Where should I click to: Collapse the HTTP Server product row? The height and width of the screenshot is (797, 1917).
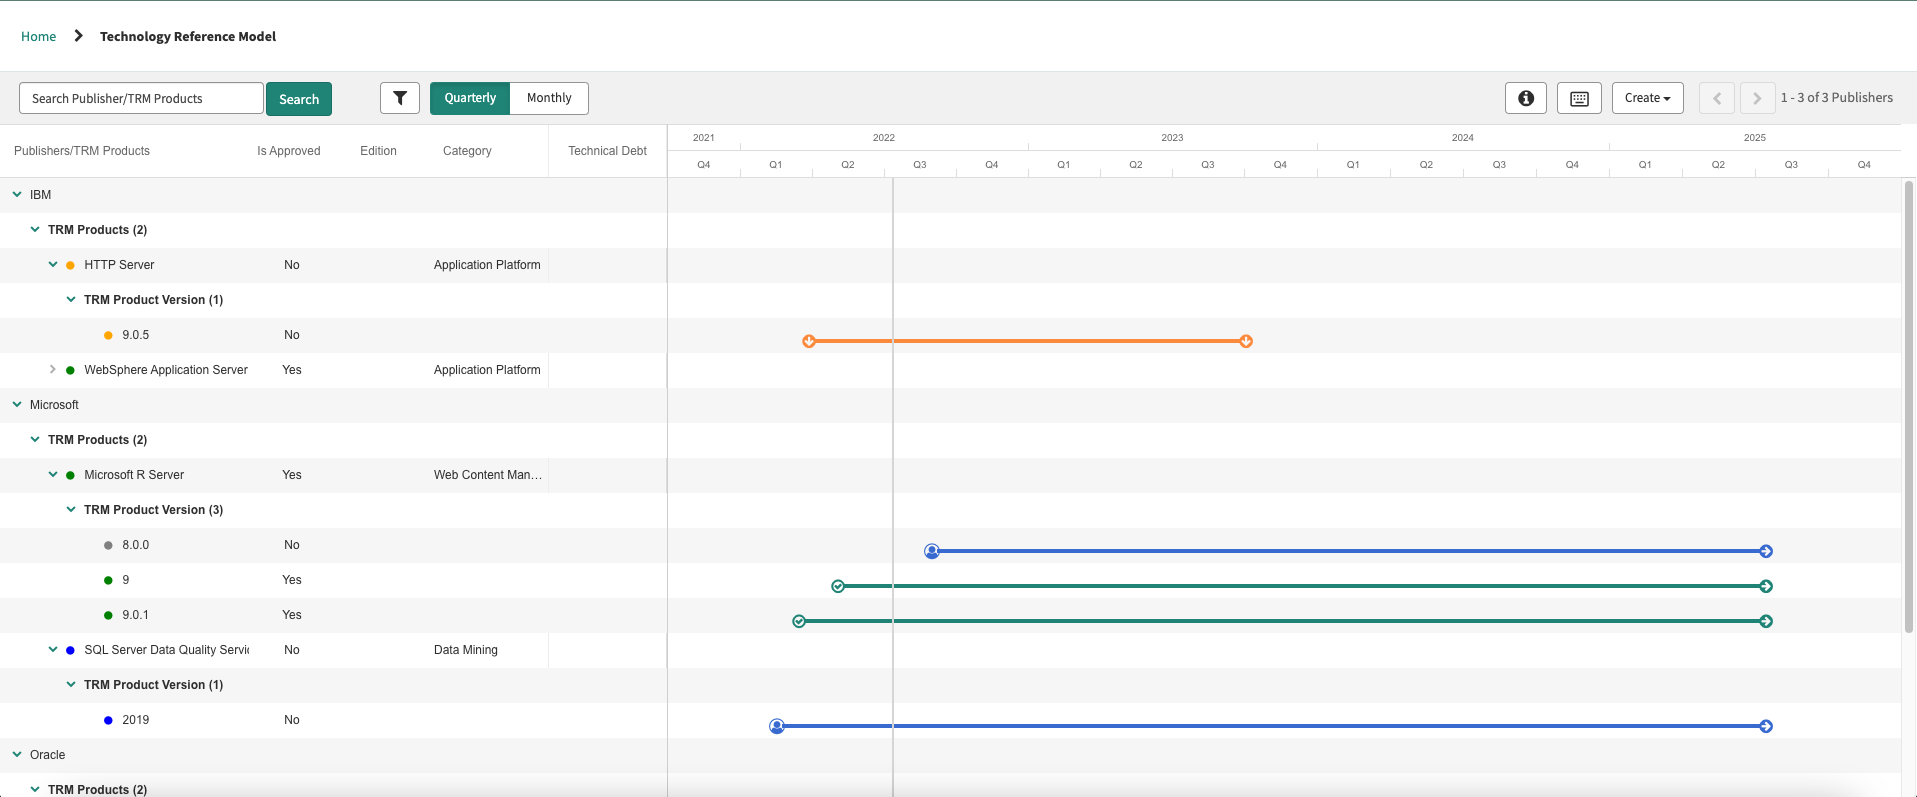tap(53, 264)
